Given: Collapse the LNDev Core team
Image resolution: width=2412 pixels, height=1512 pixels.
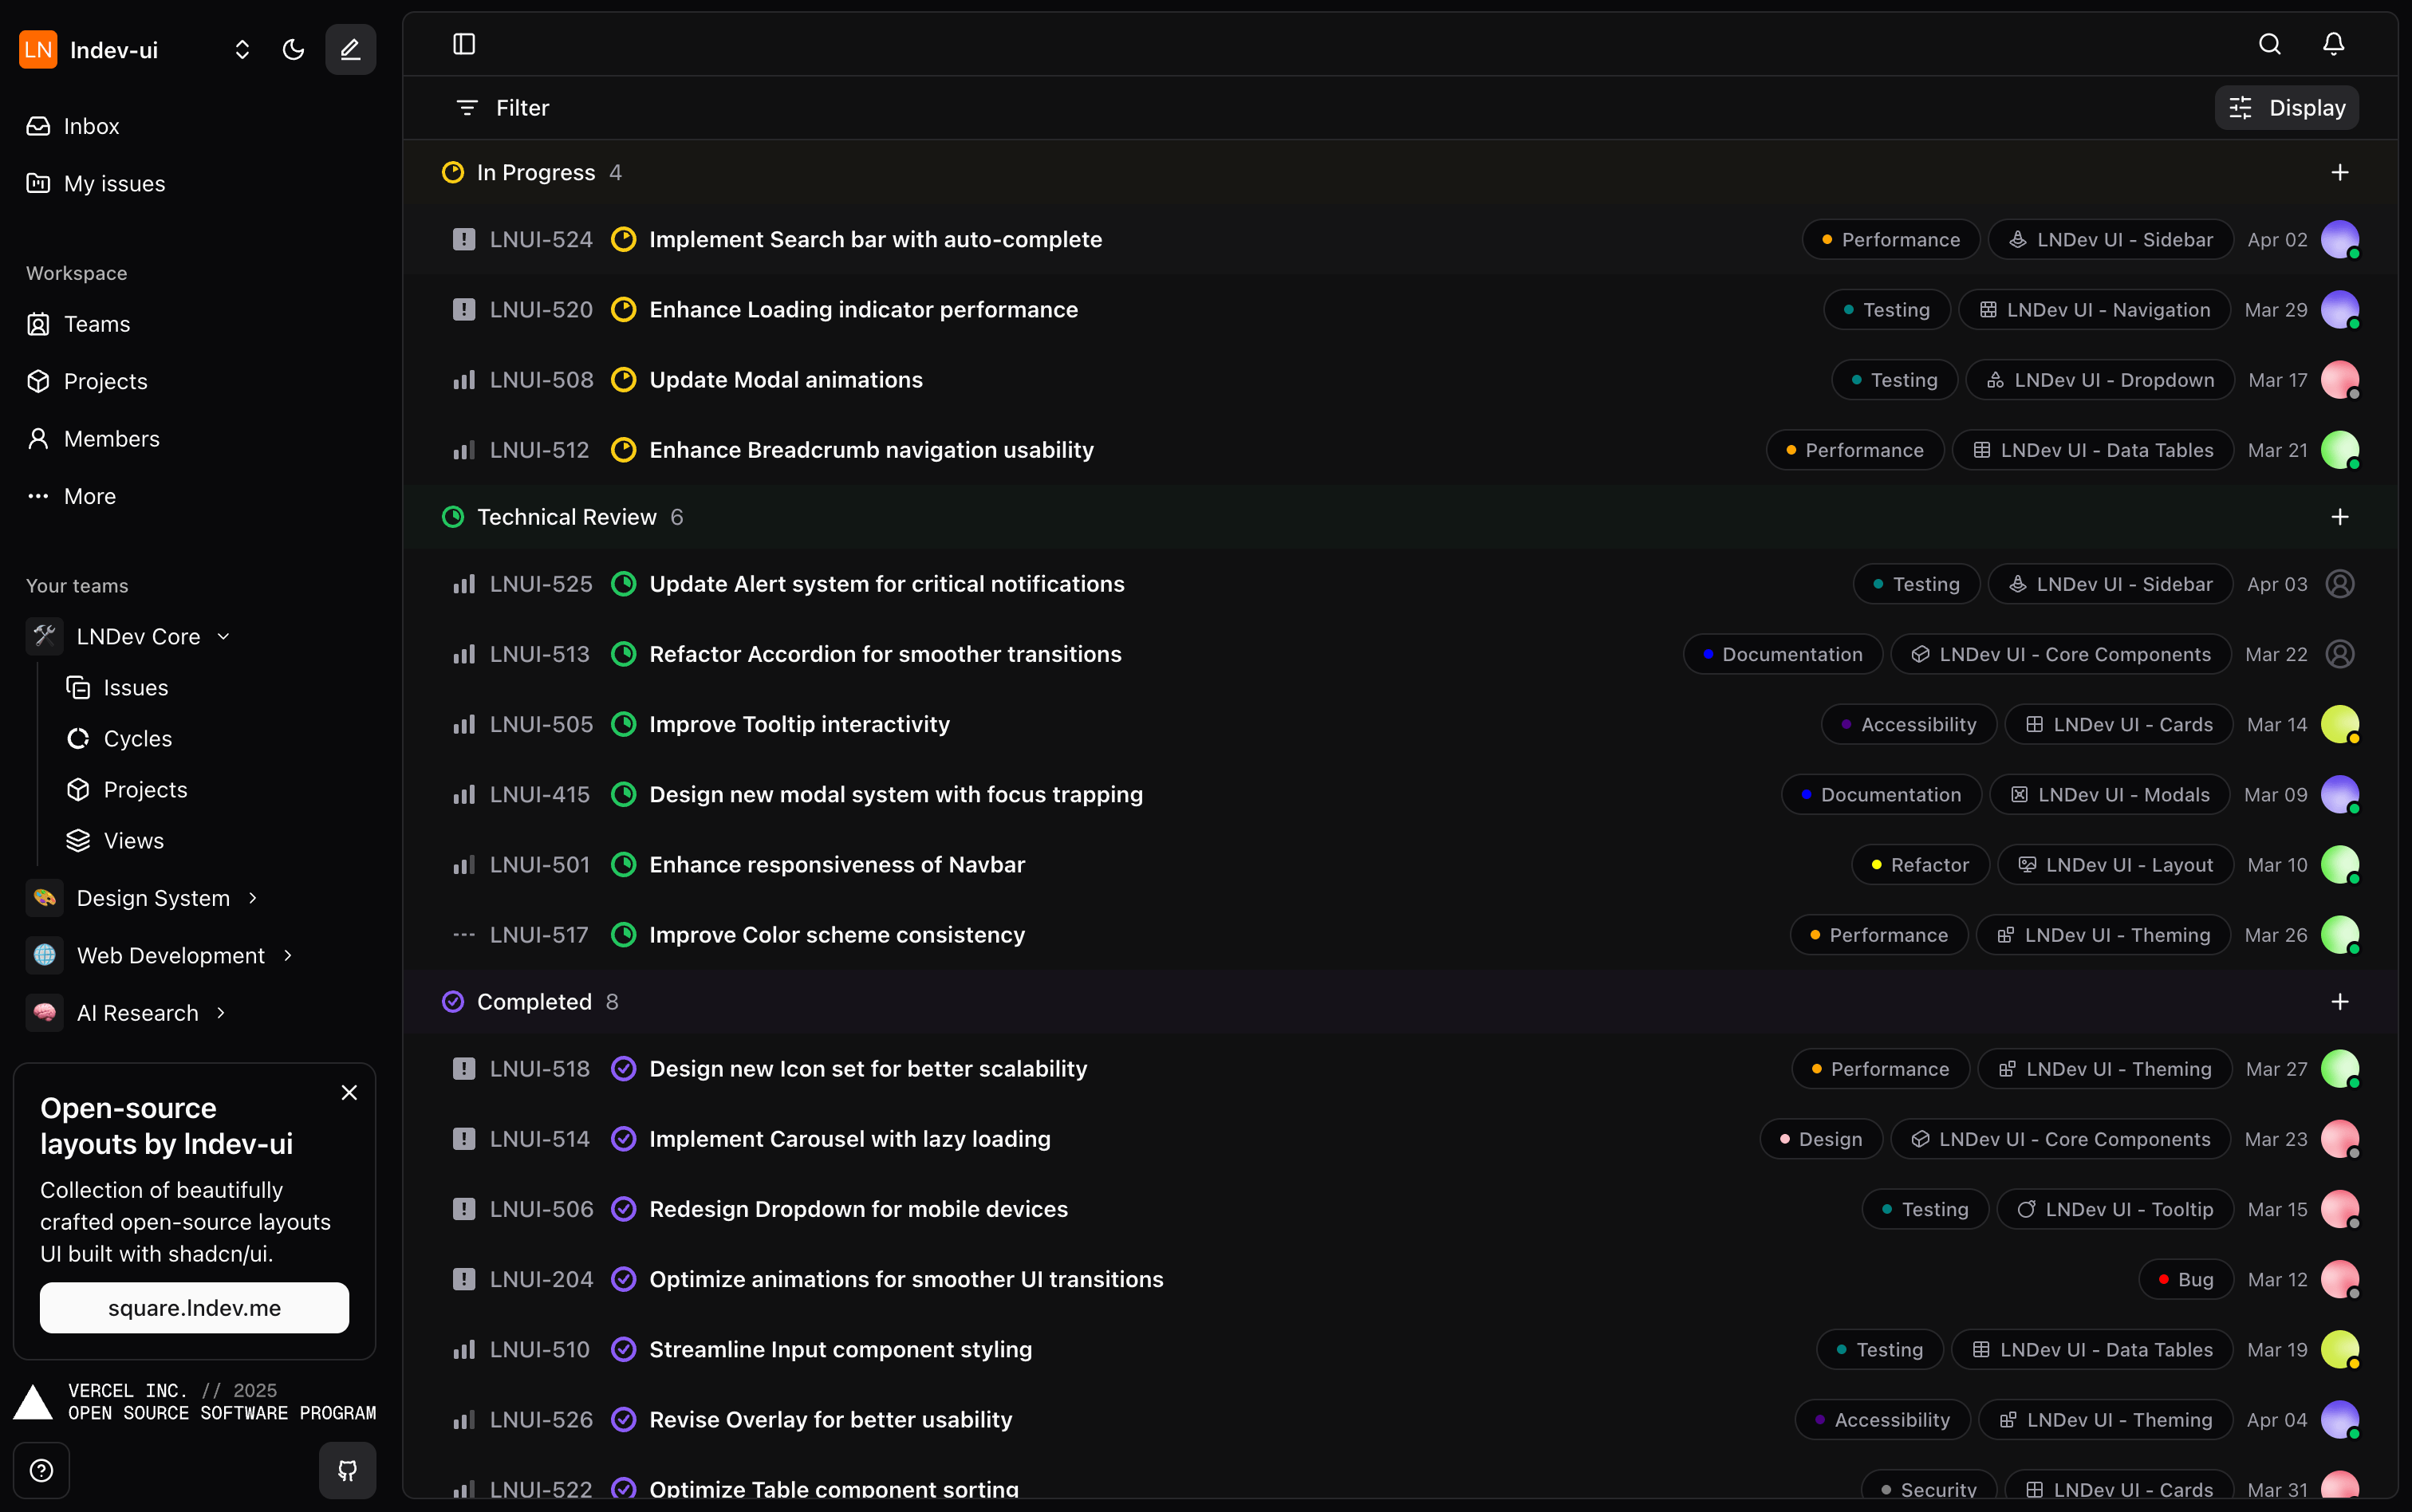Looking at the screenshot, I should (x=223, y=636).
